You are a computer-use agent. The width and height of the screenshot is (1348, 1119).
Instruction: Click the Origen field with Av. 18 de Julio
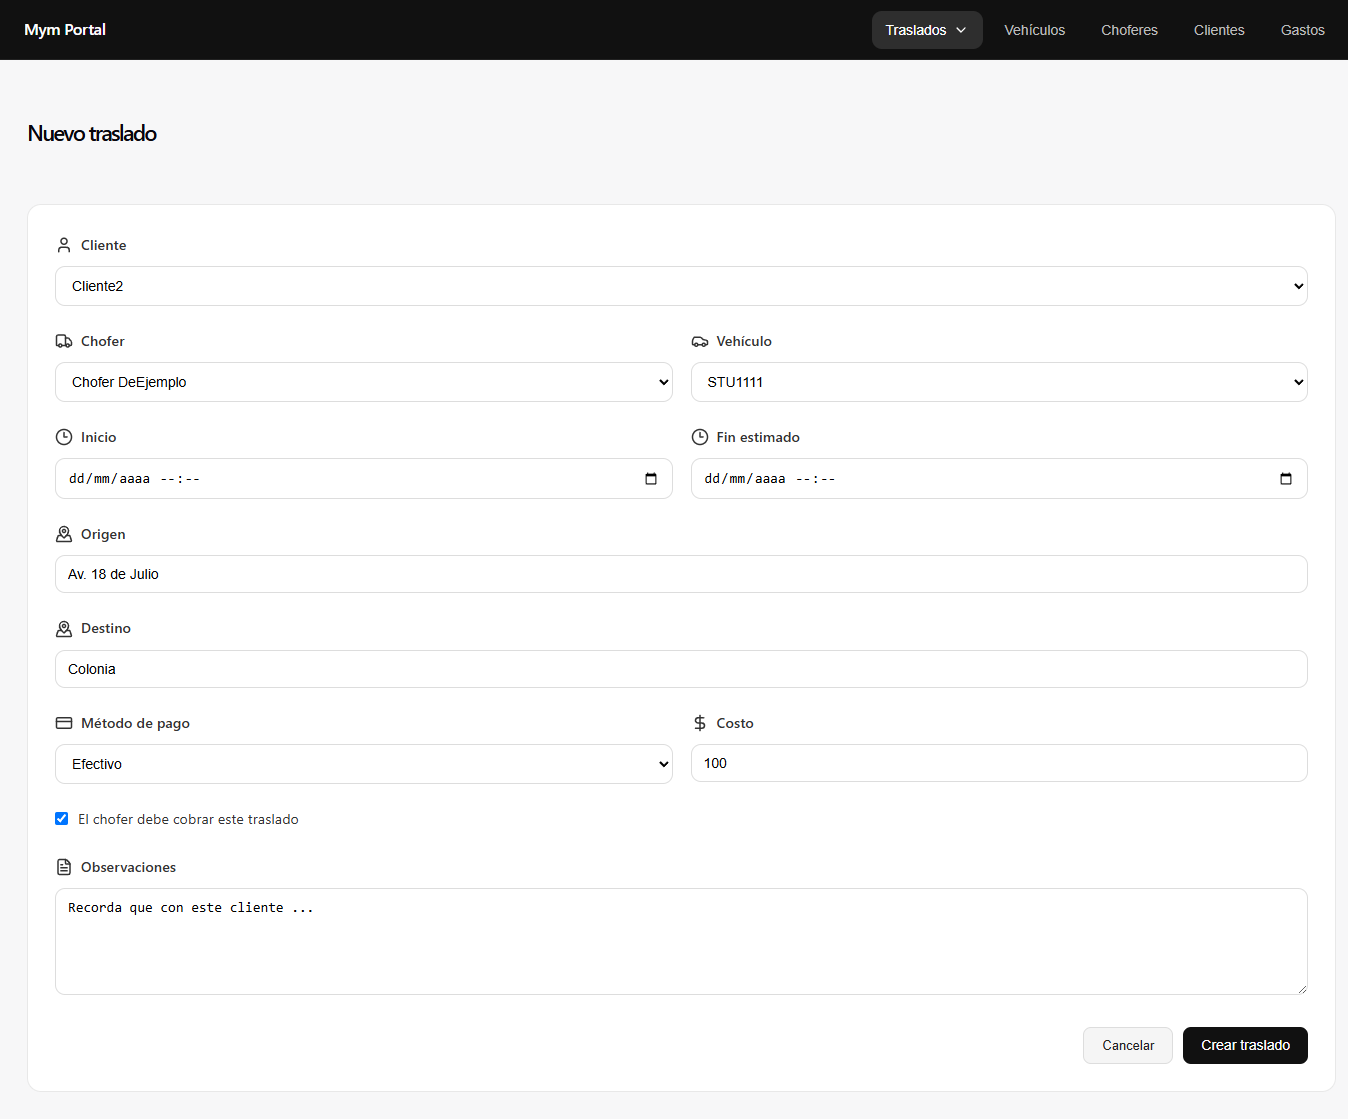point(681,574)
